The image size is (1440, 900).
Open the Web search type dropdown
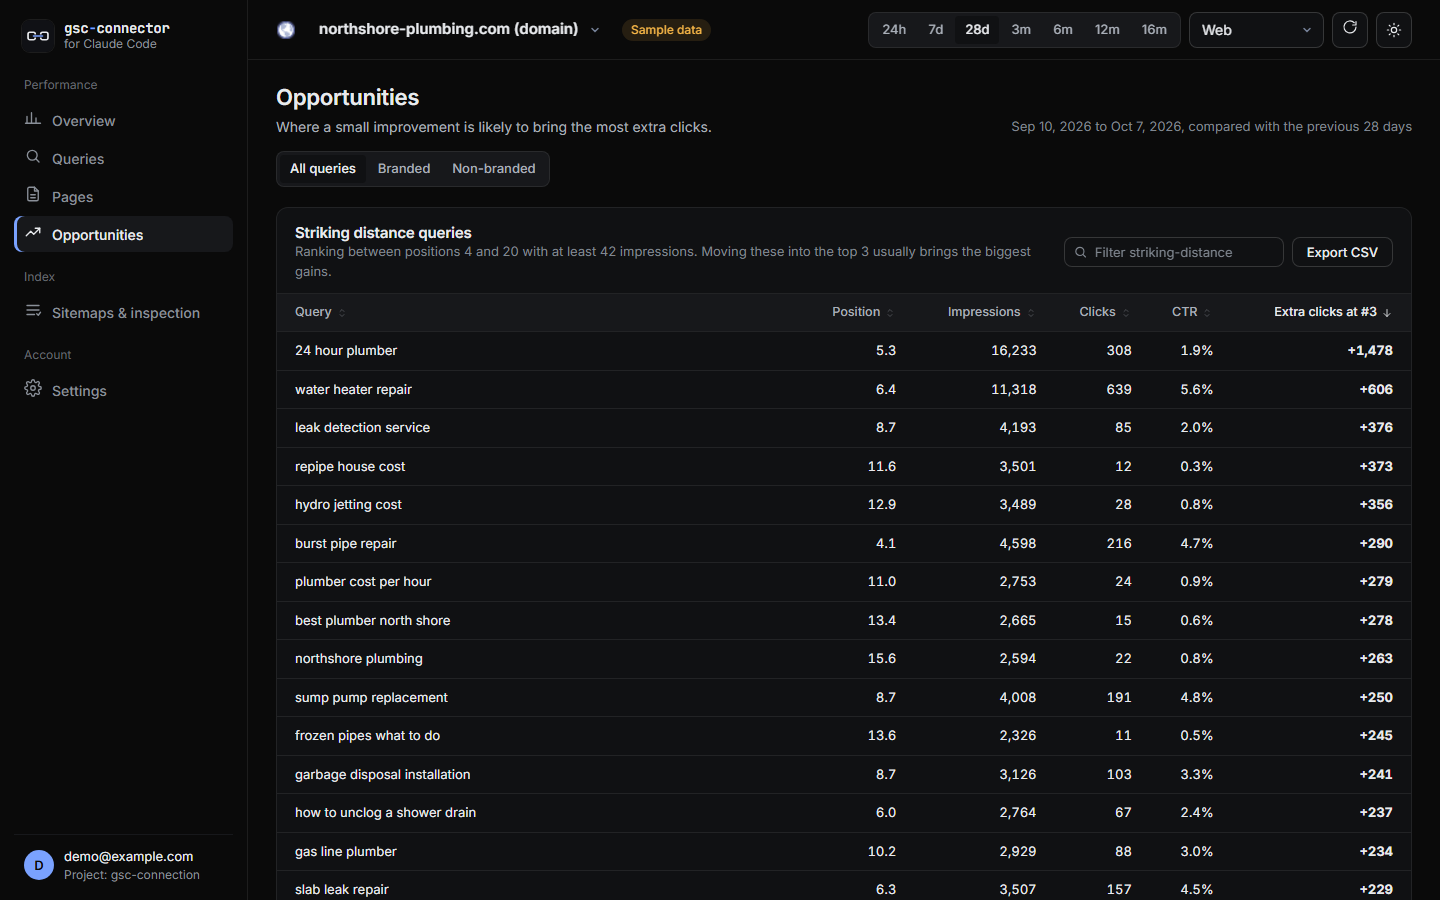pos(1256,30)
